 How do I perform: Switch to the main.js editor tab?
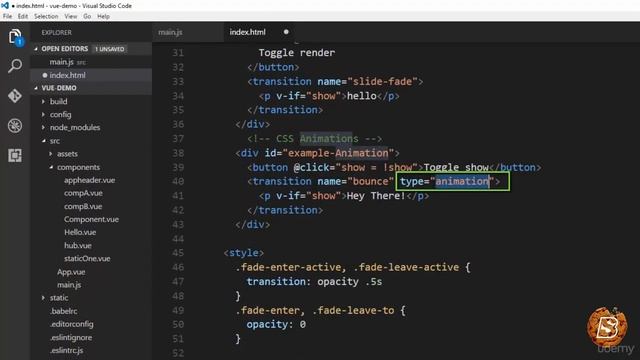pos(170,32)
